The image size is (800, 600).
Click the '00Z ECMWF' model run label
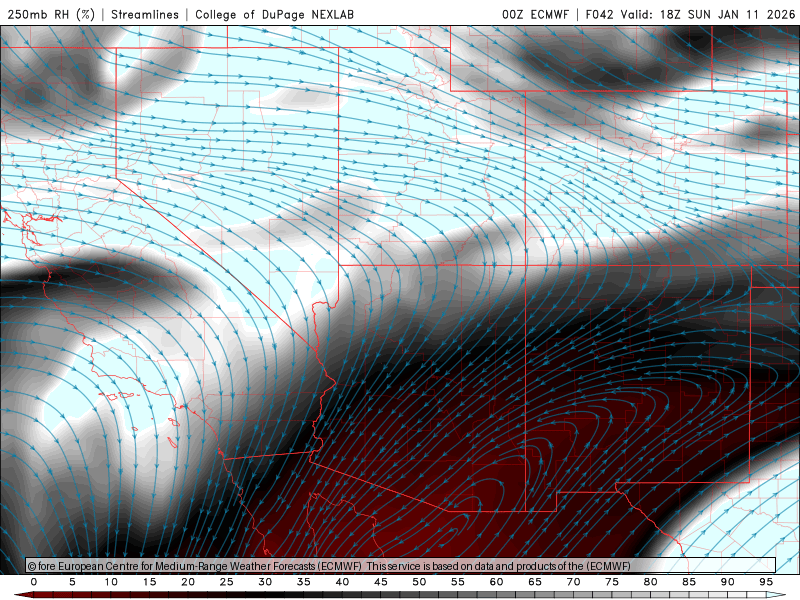point(535,14)
